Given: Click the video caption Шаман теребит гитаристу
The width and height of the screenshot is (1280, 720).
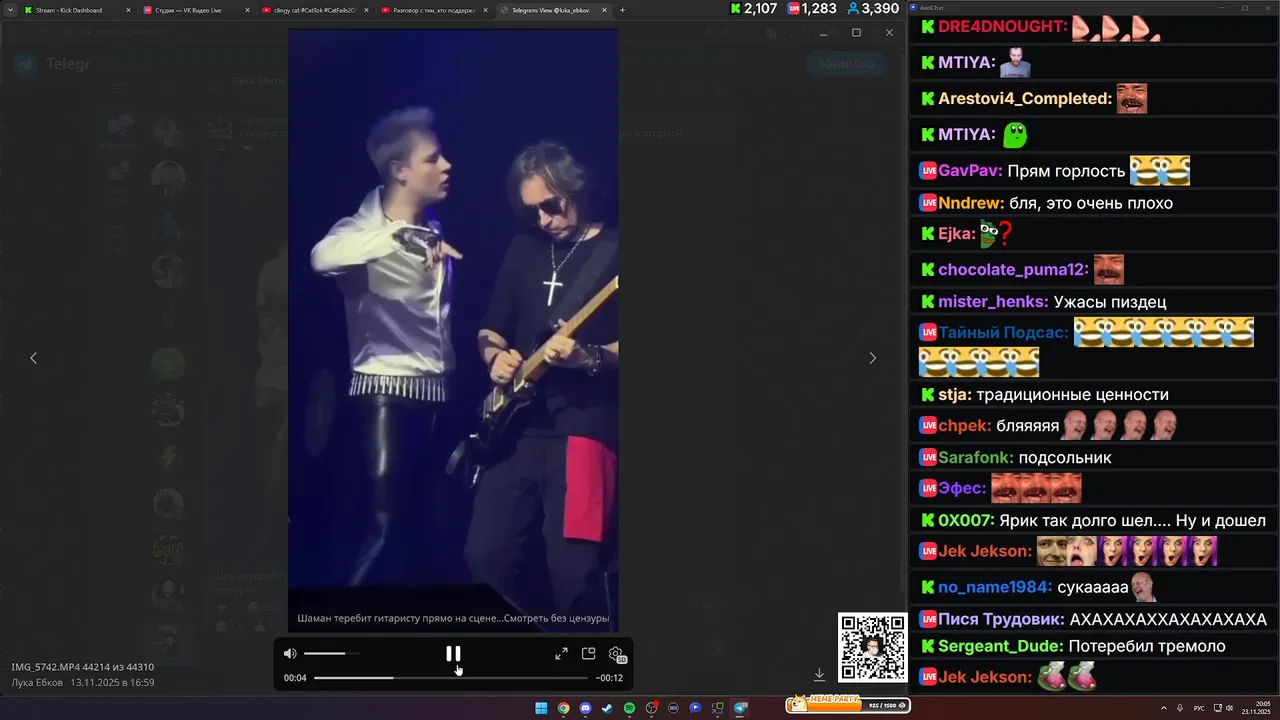Looking at the screenshot, I should click(453, 618).
